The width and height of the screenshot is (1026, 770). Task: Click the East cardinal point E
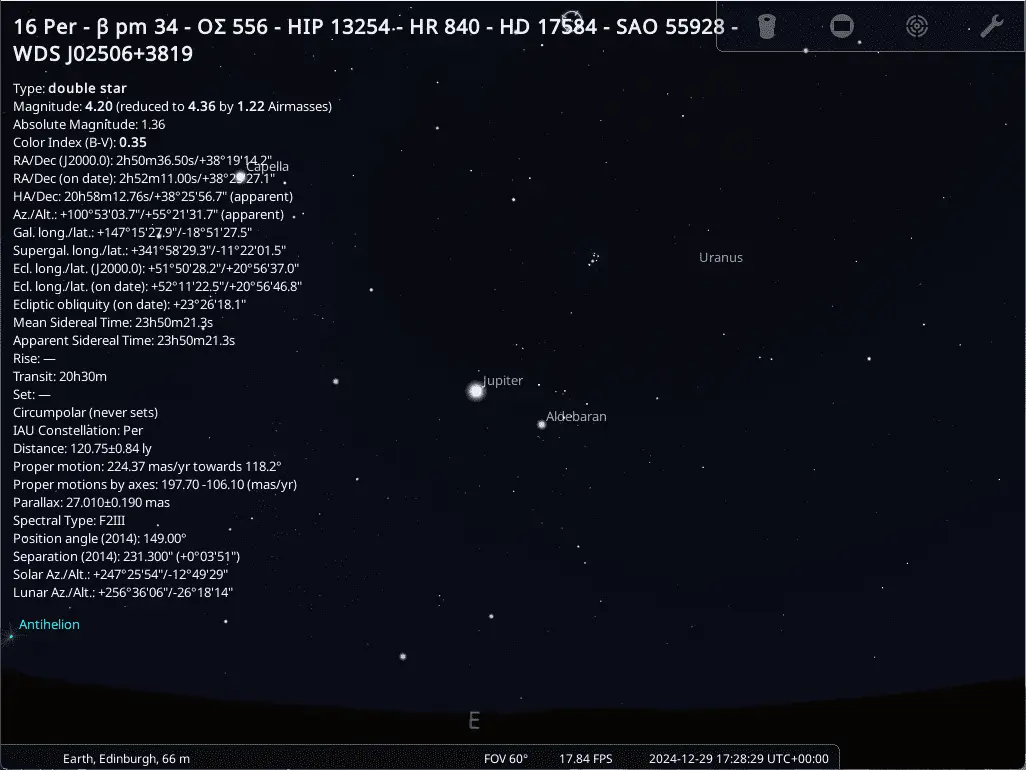(x=474, y=720)
